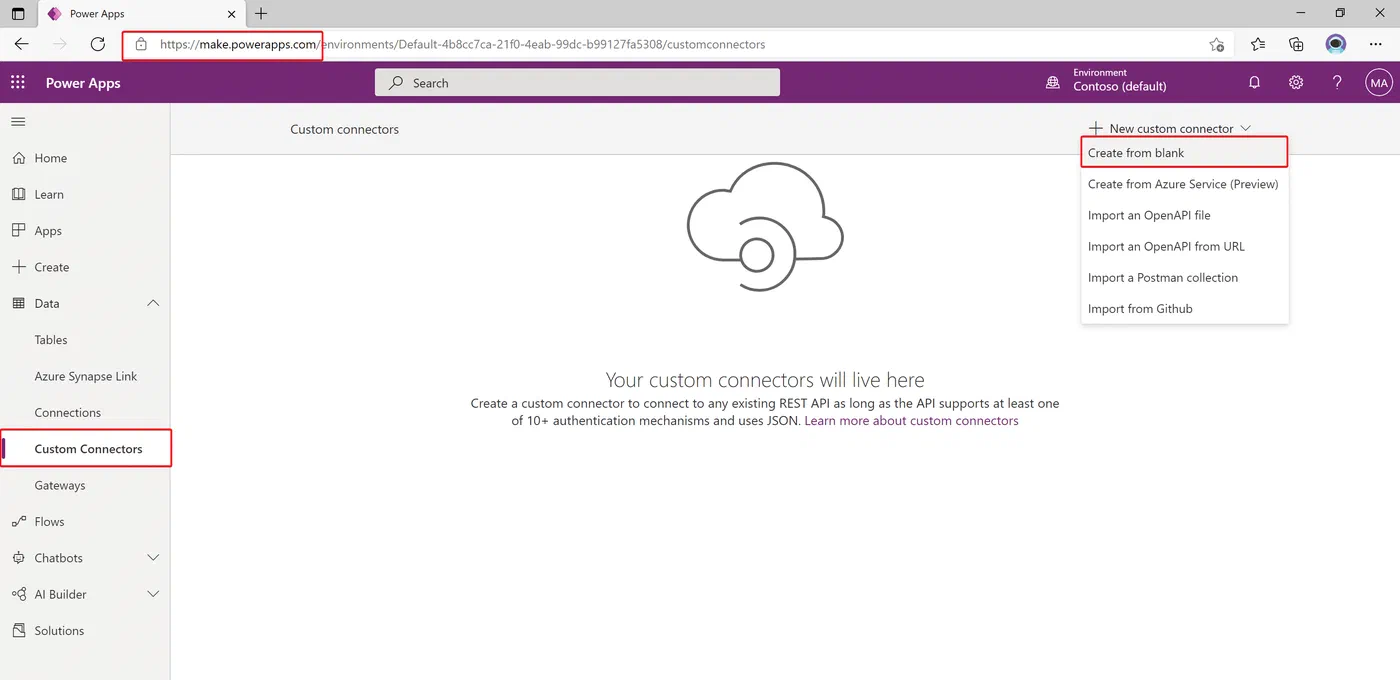Click the Learn book icon
Viewport: 1400px width, 680px height.
pos(18,194)
